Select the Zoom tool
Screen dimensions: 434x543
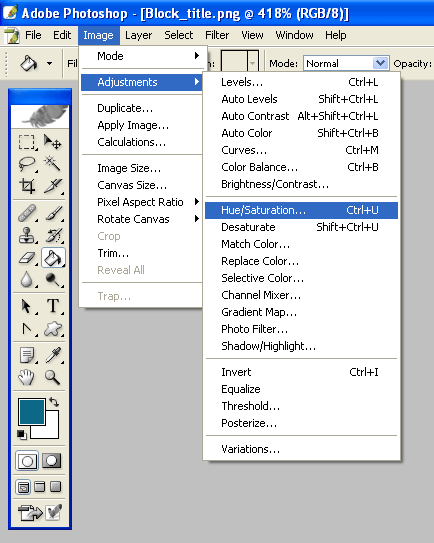[x=53, y=377]
